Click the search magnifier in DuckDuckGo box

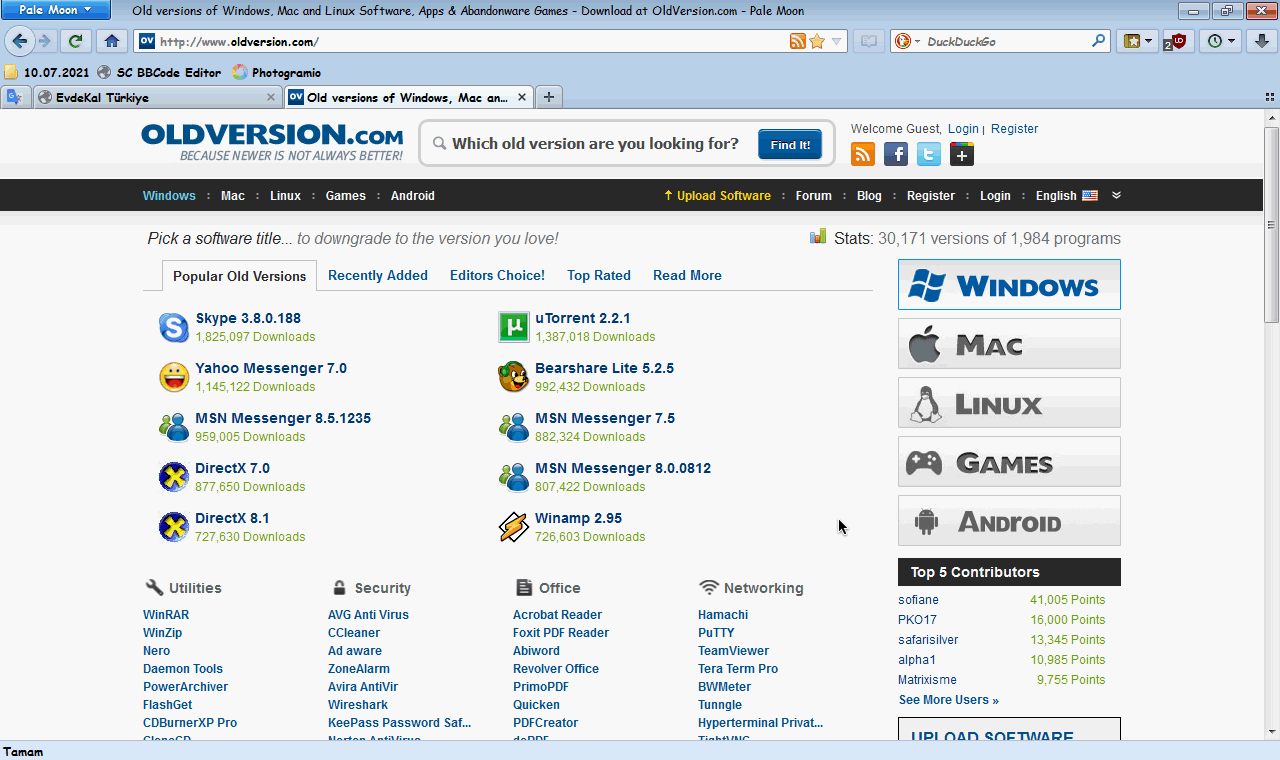pyautogui.click(x=1099, y=41)
